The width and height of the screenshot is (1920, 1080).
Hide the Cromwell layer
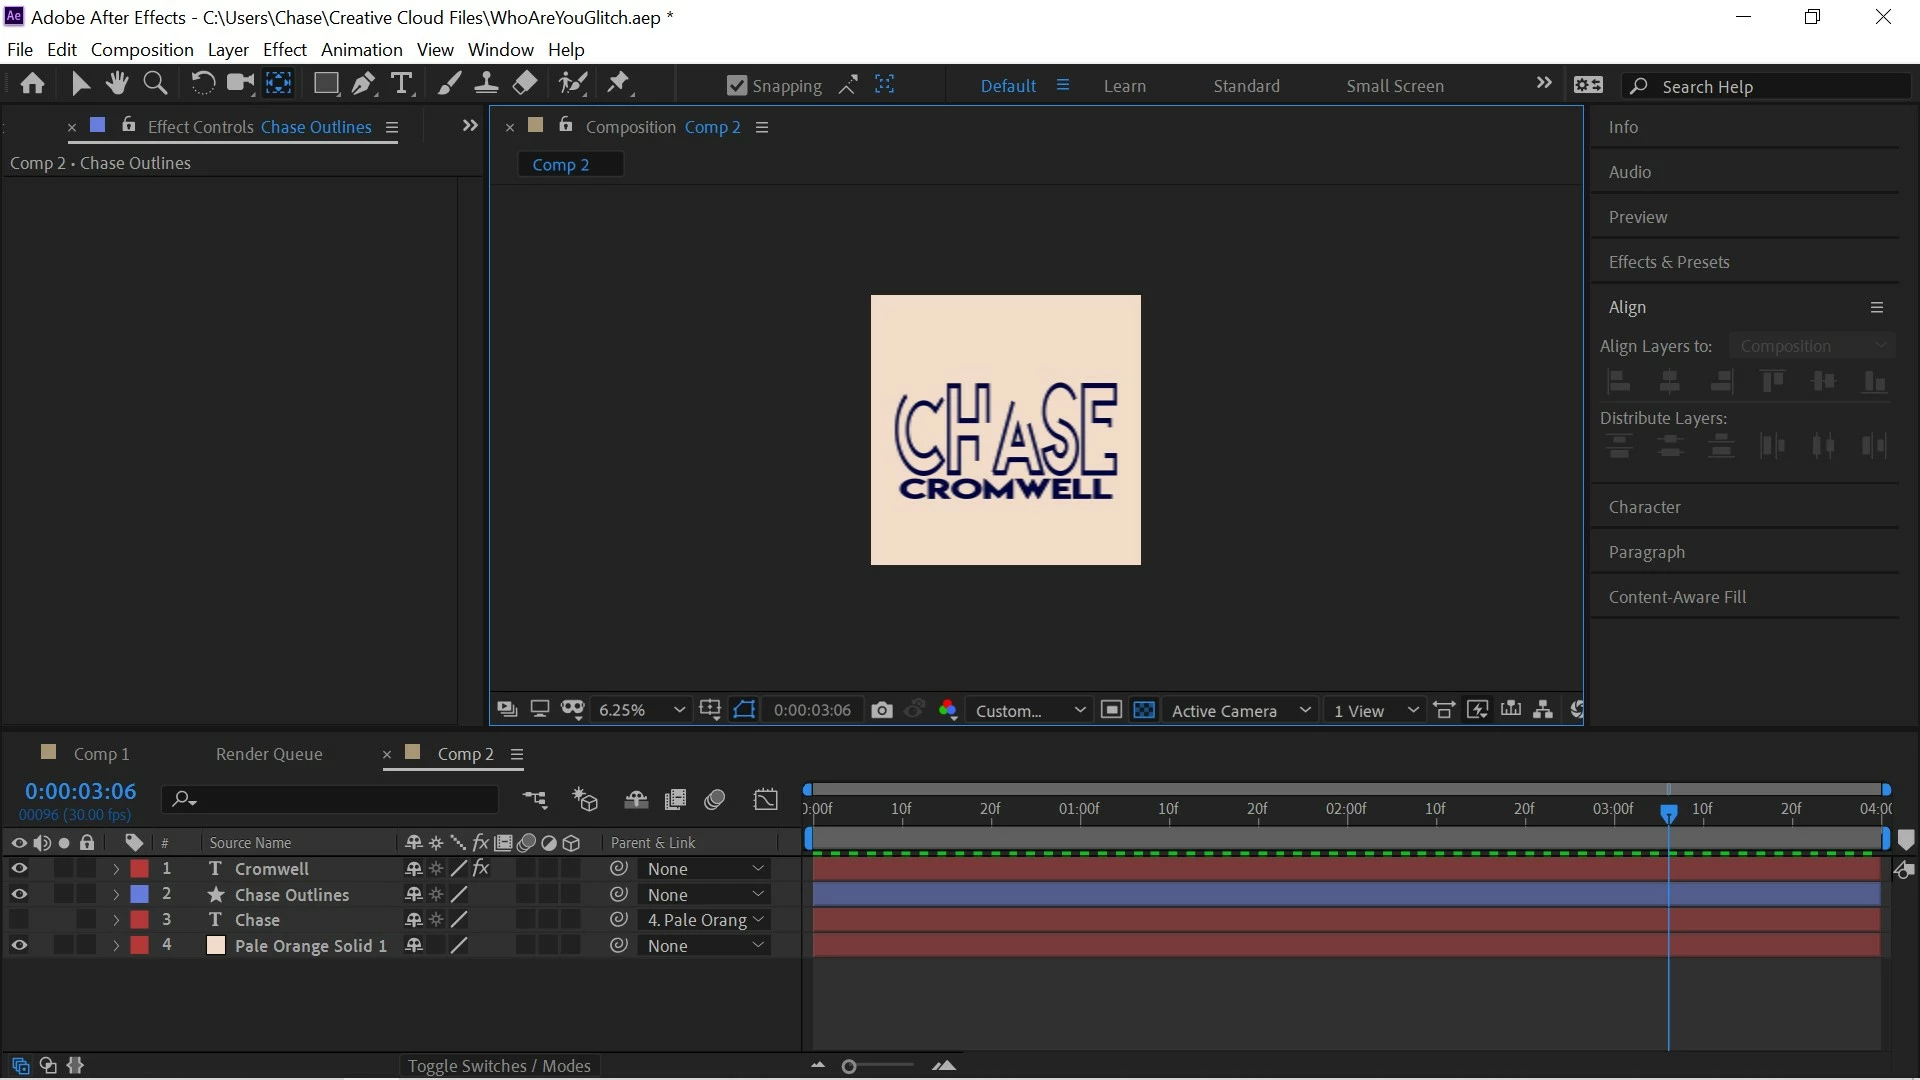[x=18, y=869]
